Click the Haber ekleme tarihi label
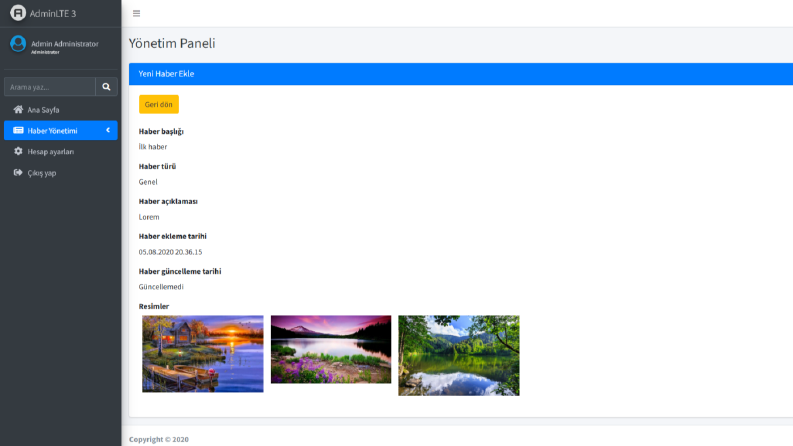 point(172,236)
